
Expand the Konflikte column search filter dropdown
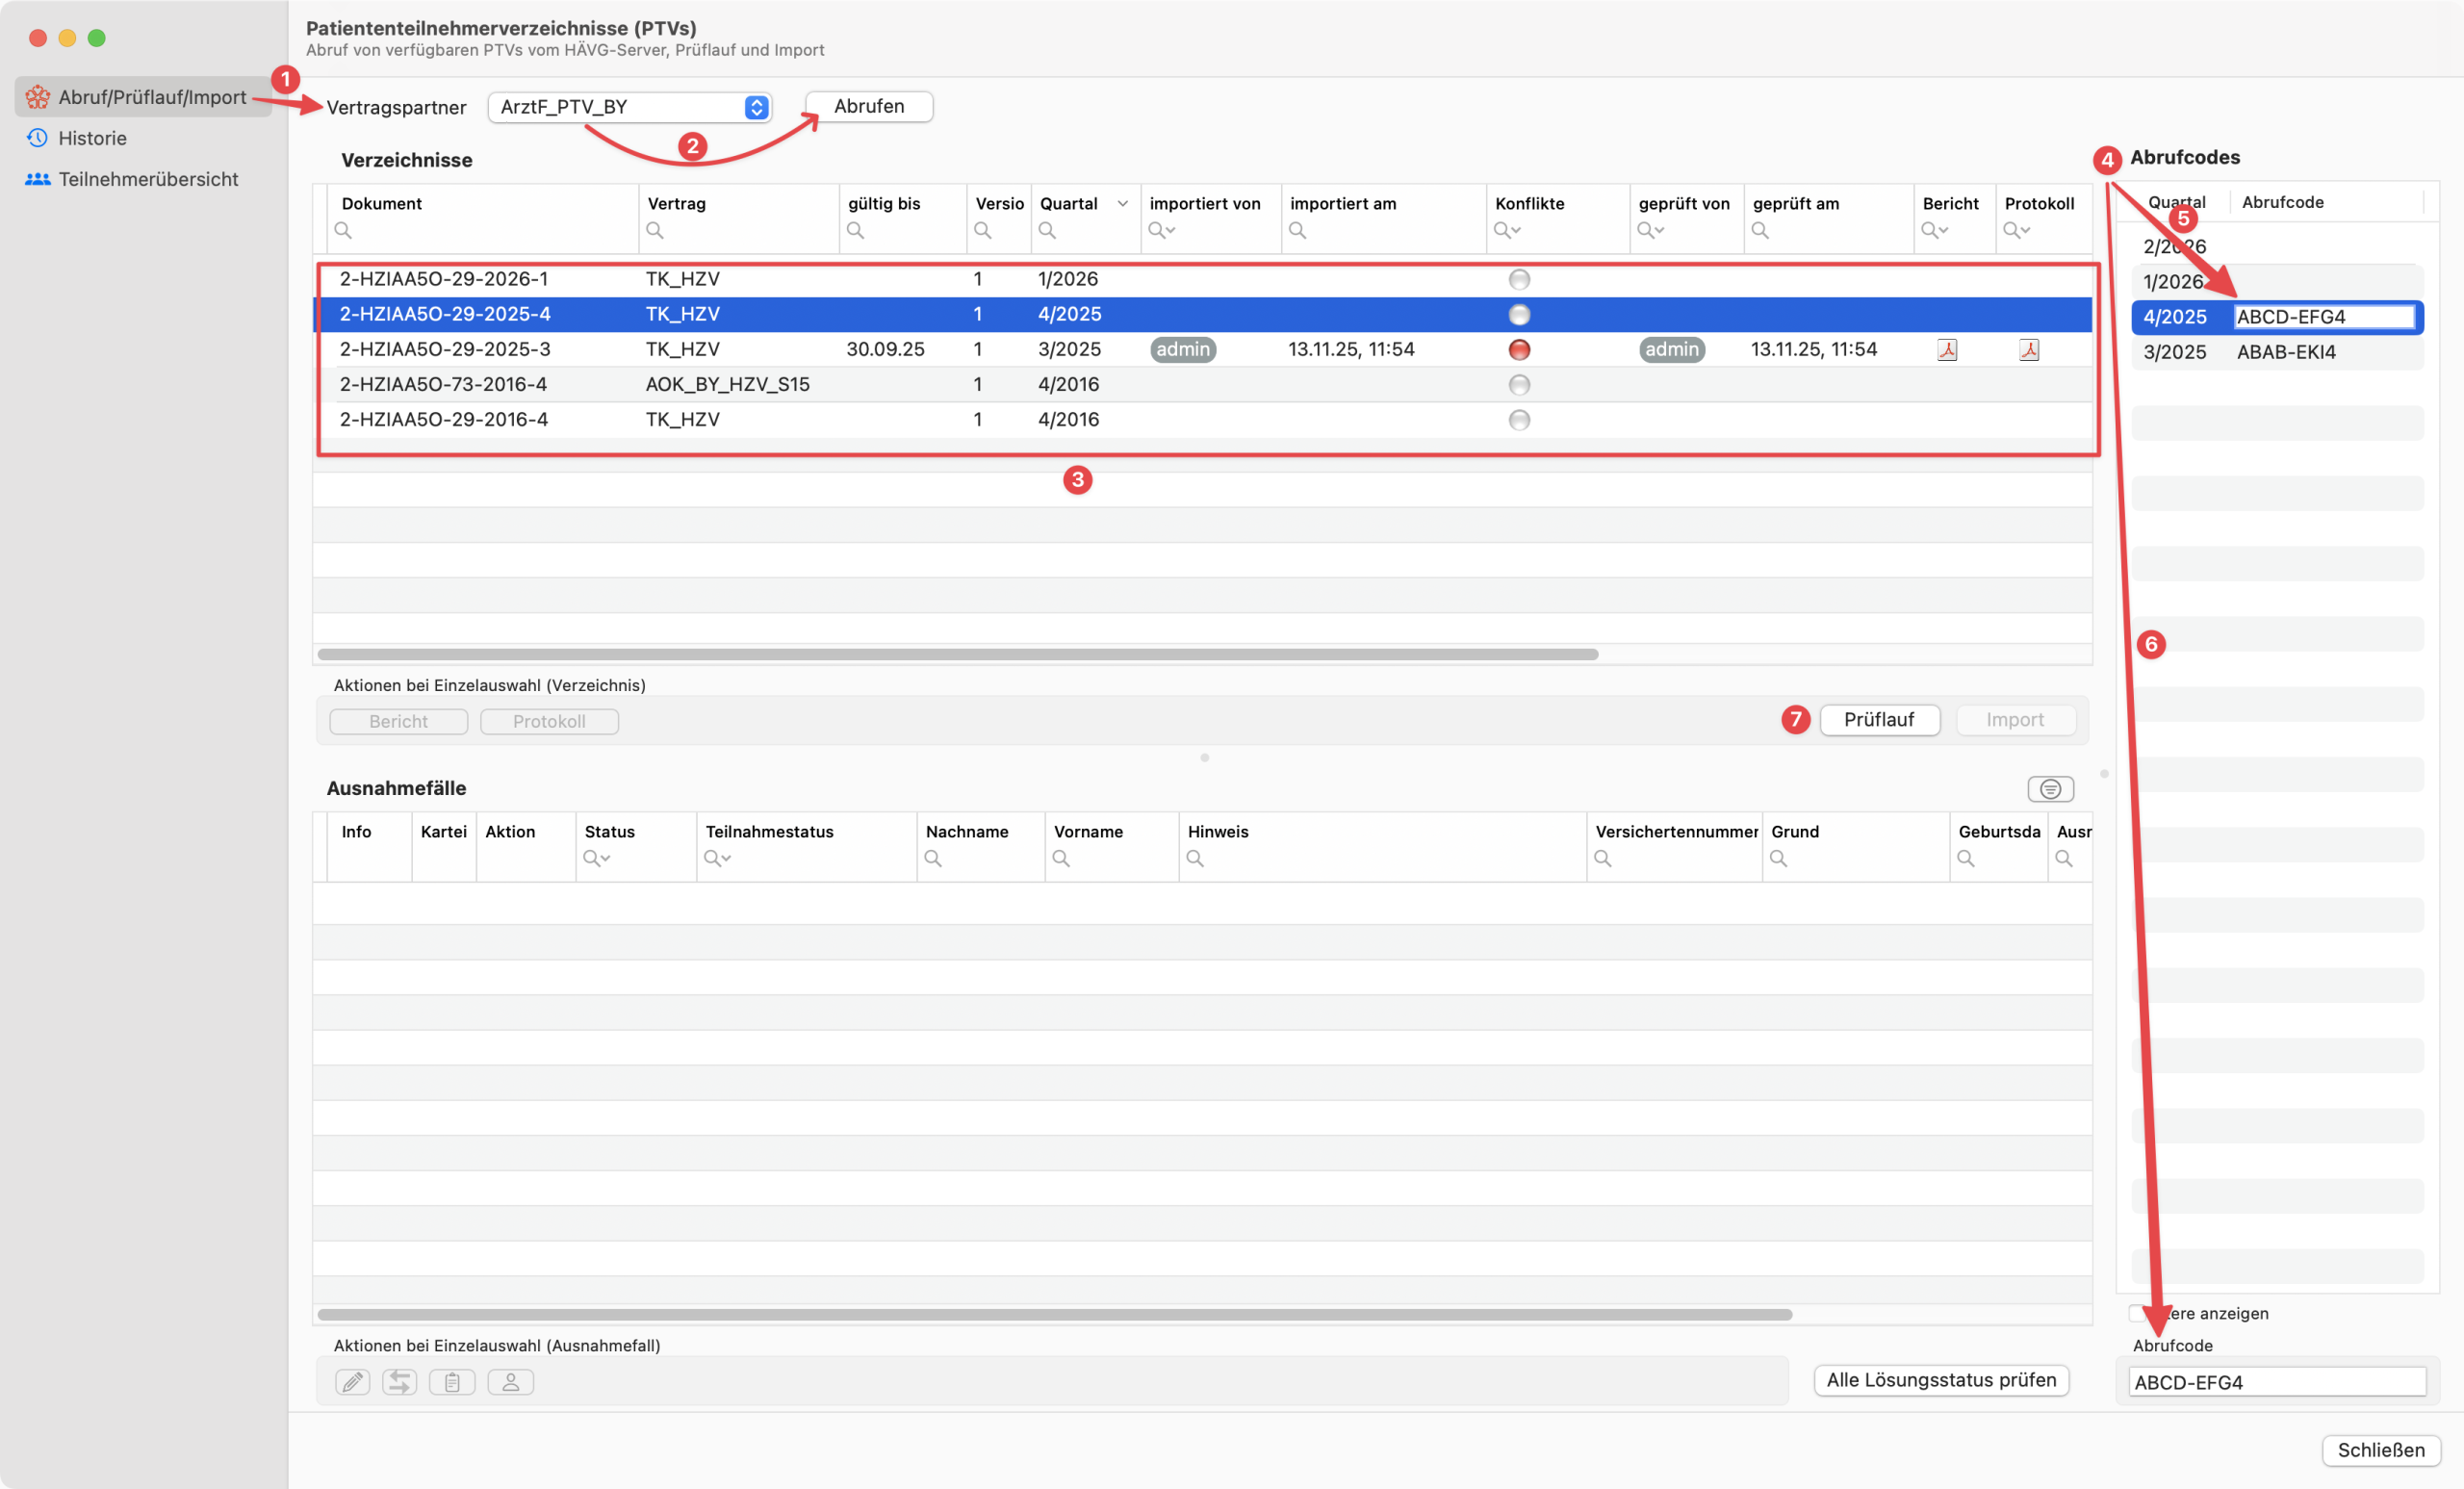pyautogui.click(x=1507, y=231)
